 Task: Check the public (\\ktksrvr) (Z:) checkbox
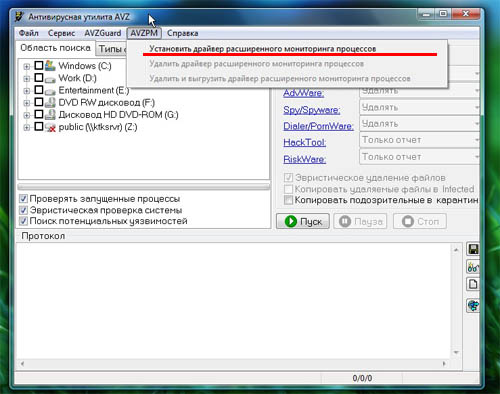39,126
